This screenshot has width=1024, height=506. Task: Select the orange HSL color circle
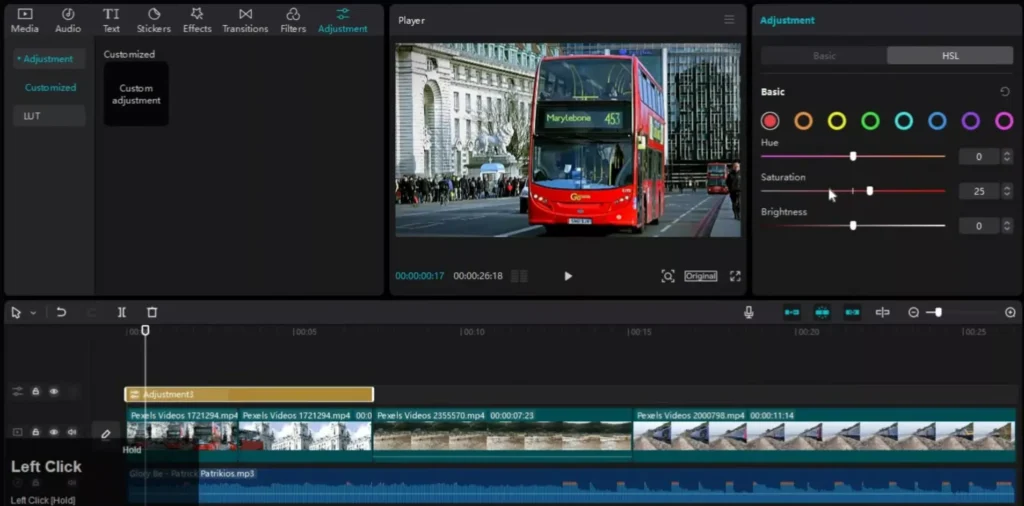(803, 121)
